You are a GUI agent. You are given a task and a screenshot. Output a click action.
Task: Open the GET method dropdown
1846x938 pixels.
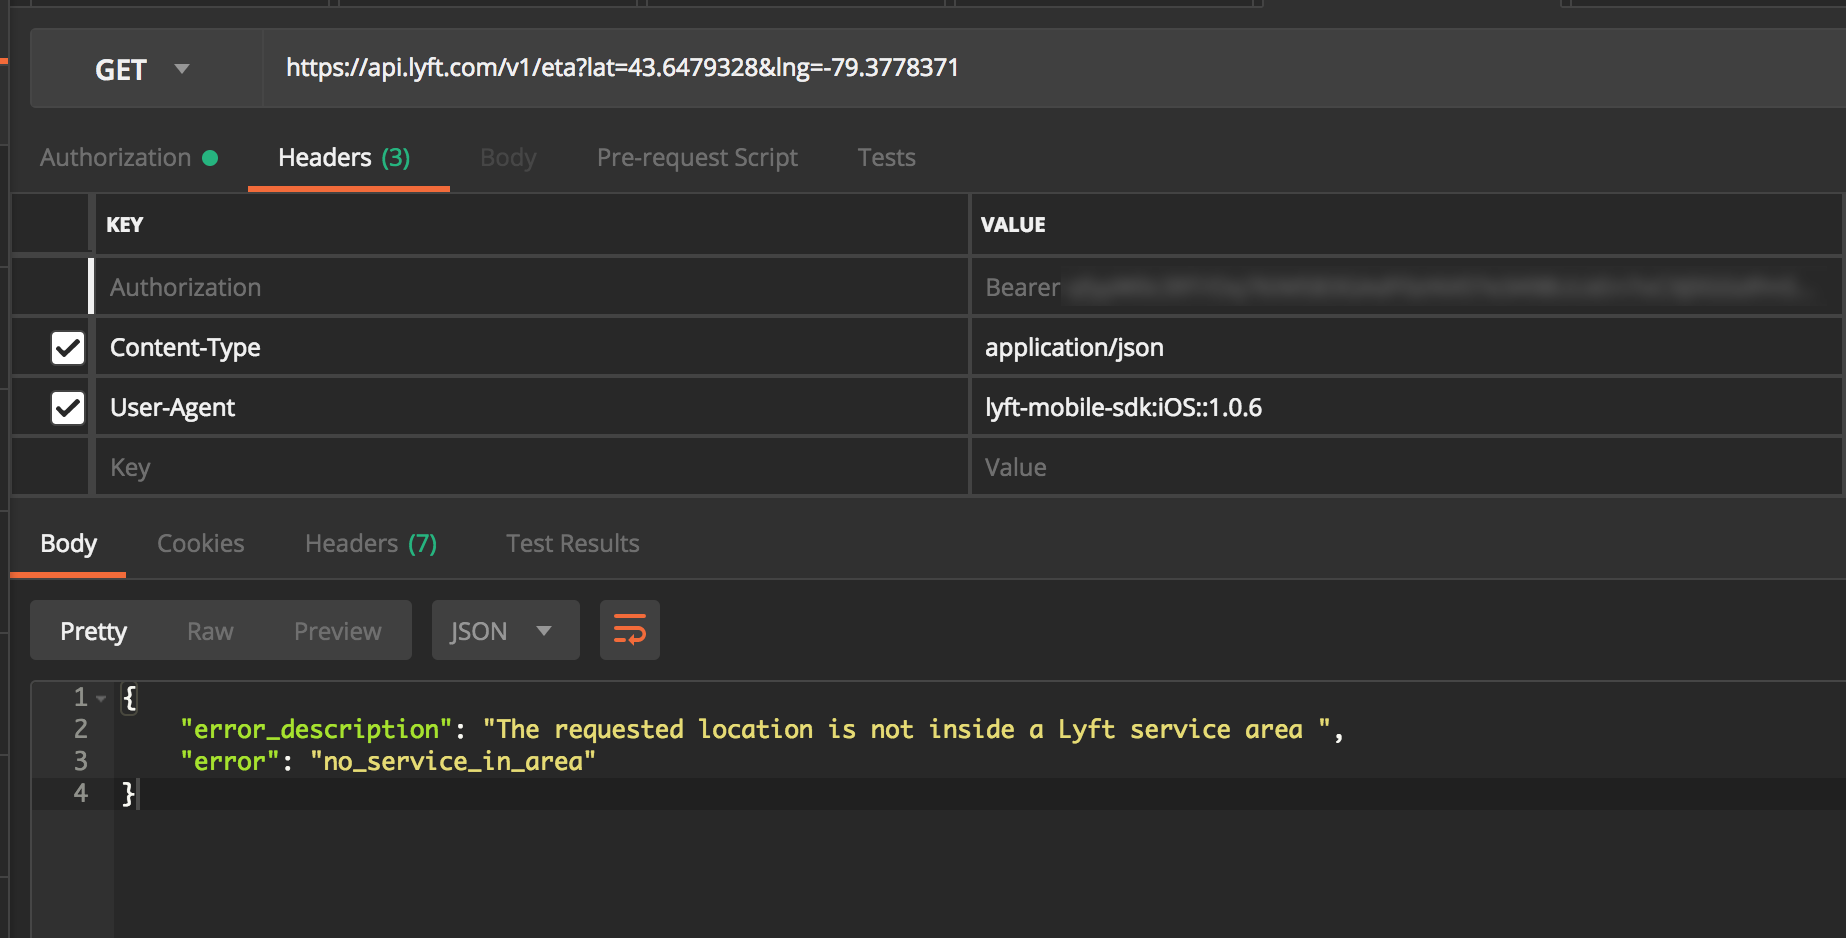[x=142, y=69]
